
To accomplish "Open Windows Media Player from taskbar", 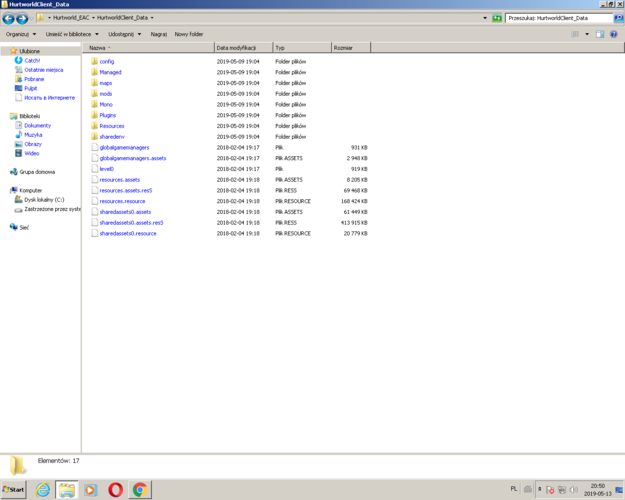I will (x=91, y=490).
